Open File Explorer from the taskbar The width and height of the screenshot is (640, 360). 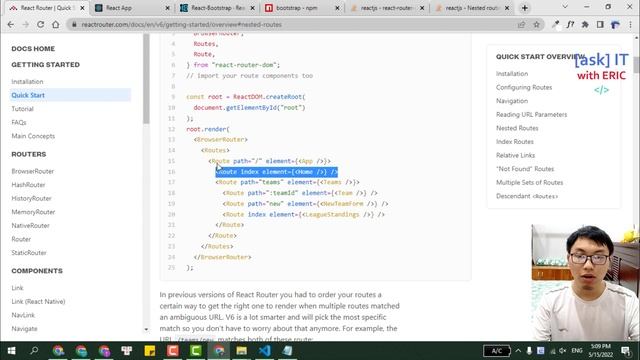coord(242,351)
